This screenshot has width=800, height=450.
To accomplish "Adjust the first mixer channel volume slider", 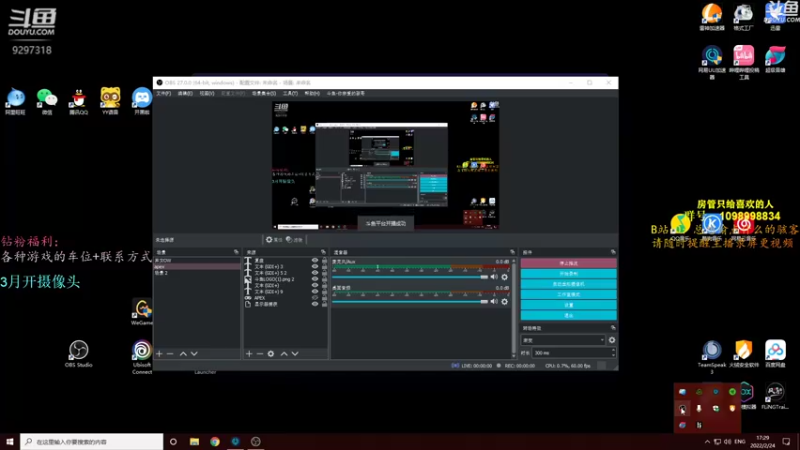I will click(410, 277).
